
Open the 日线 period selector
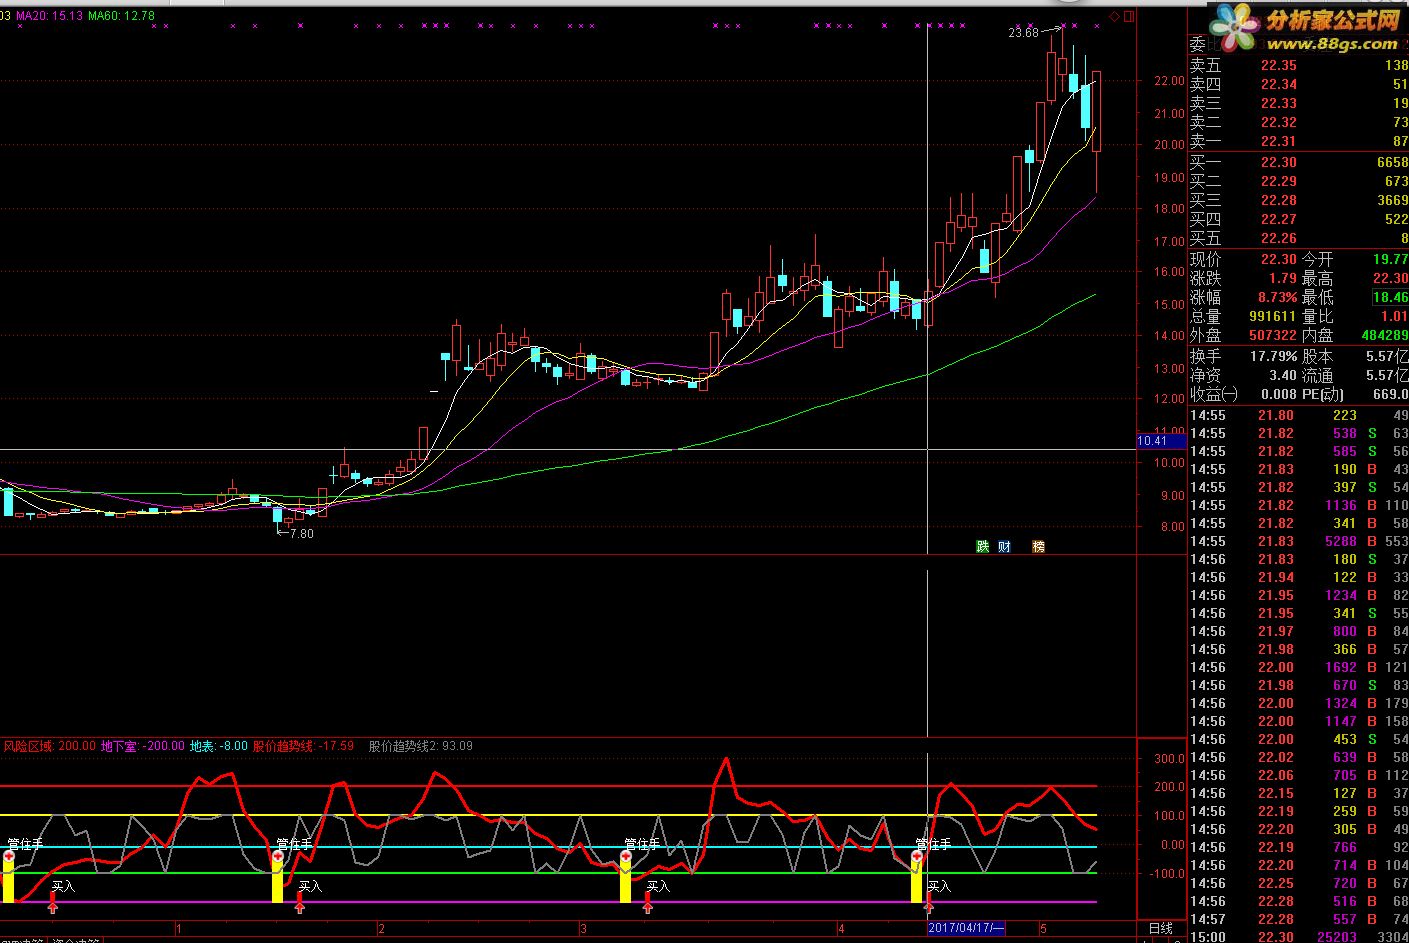coord(1160,929)
